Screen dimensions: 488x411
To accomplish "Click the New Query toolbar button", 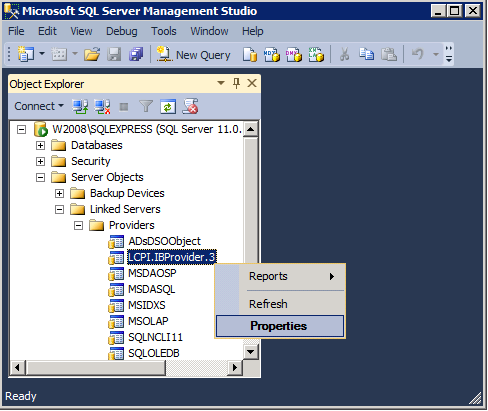I will [x=194, y=55].
